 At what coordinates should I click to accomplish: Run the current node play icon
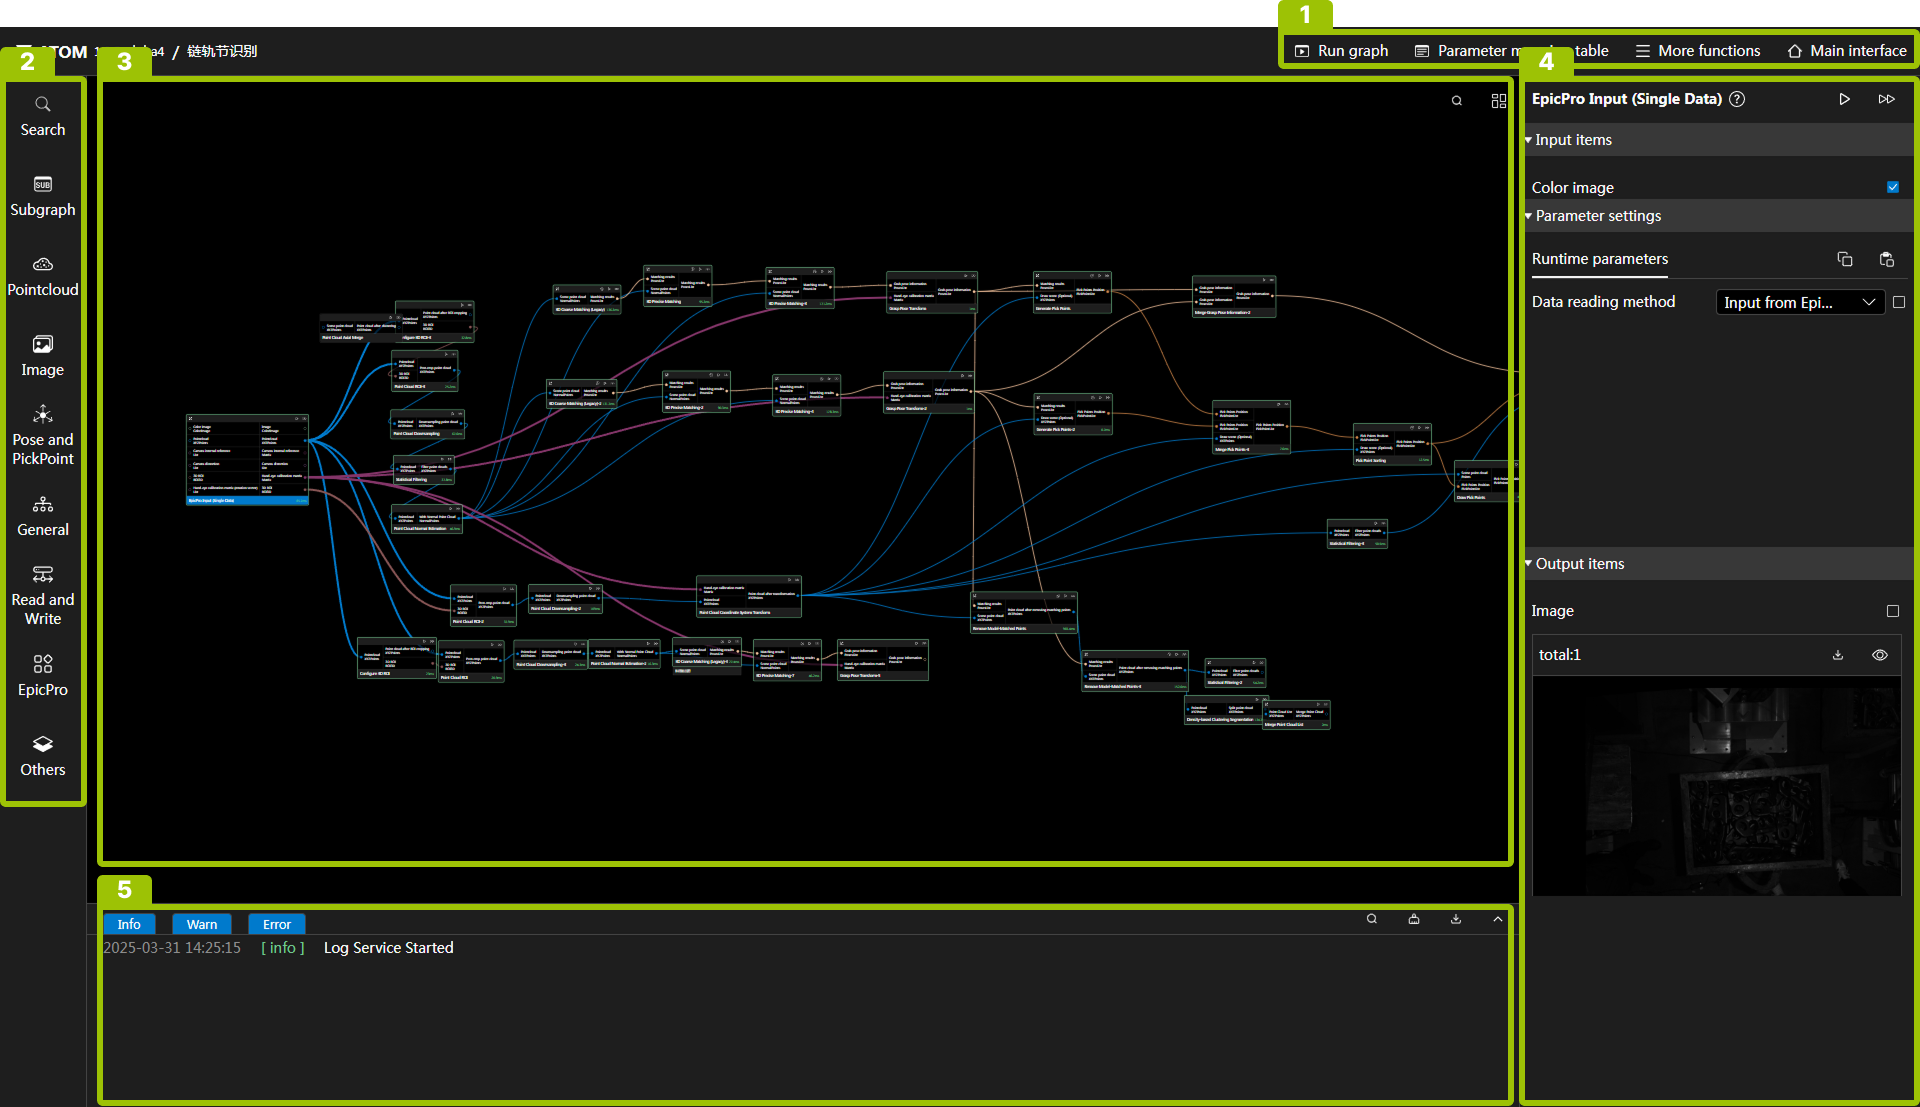[x=1844, y=99]
